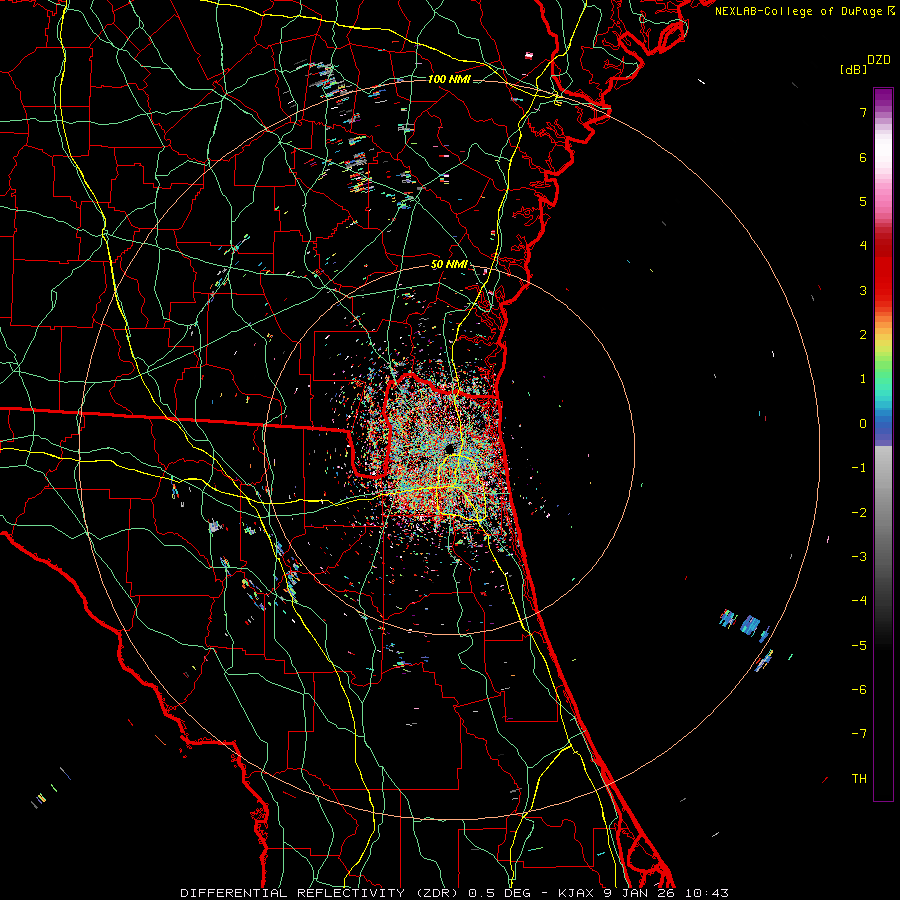Click the -7 value on color scale
The width and height of the screenshot is (900, 900).
(x=859, y=734)
